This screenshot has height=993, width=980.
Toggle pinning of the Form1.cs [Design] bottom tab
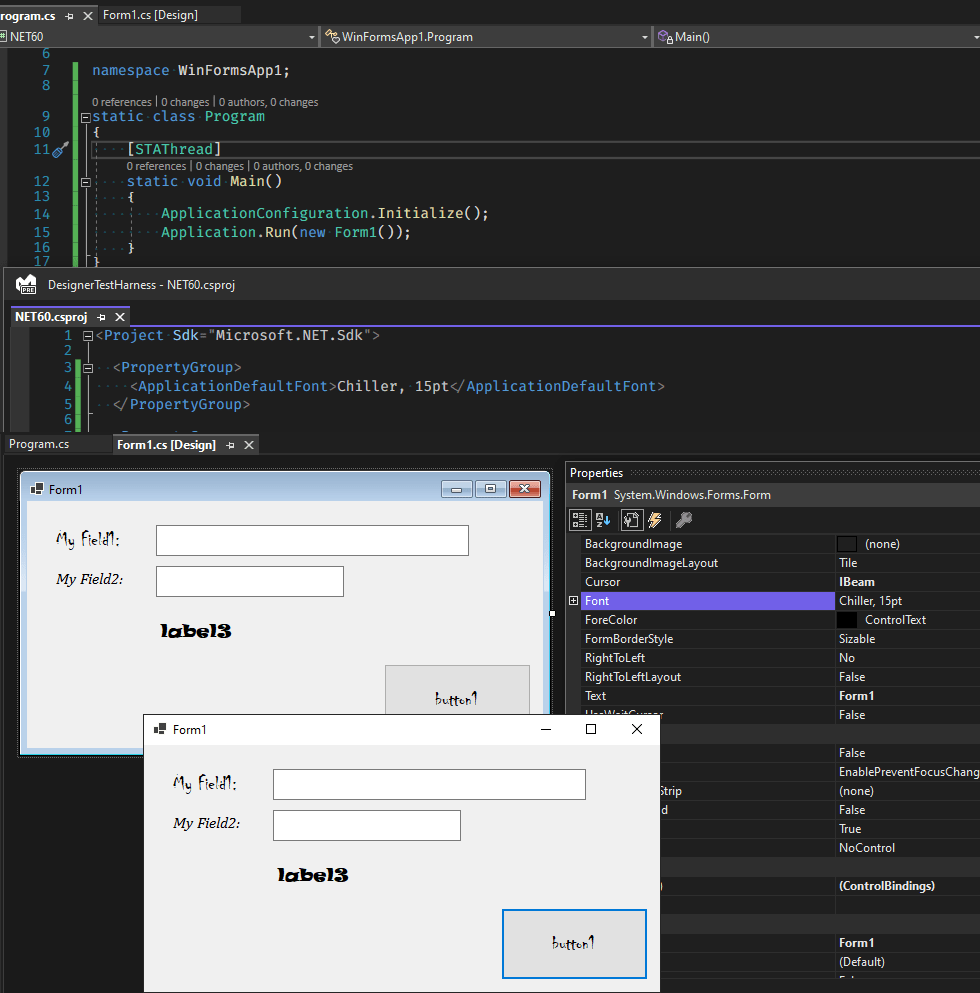[230, 444]
